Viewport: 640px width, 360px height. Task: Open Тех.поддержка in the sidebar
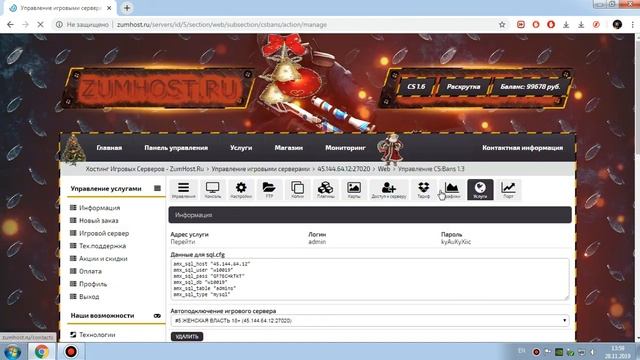coord(102,246)
